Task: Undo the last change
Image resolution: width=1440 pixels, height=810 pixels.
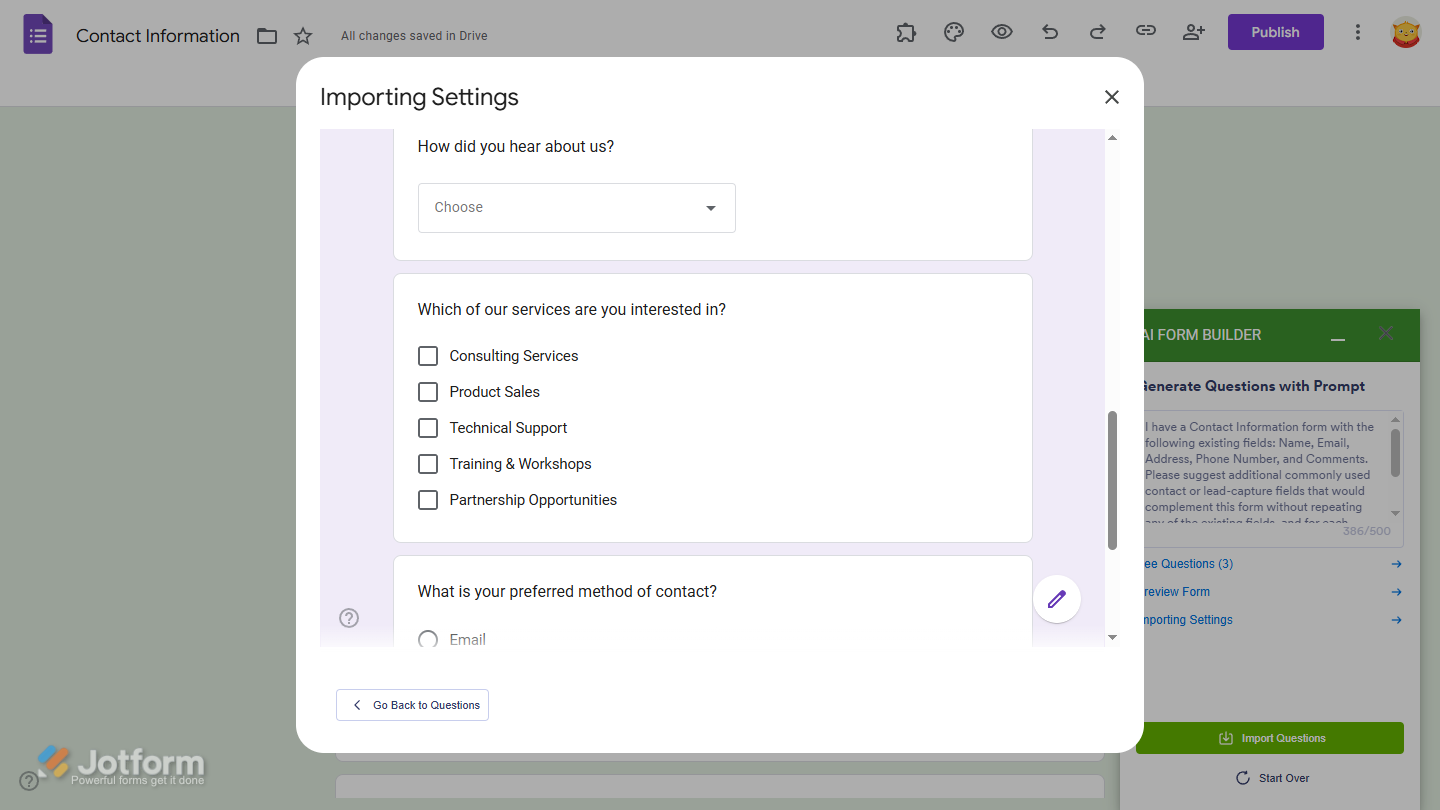Action: click(1050, 32)
